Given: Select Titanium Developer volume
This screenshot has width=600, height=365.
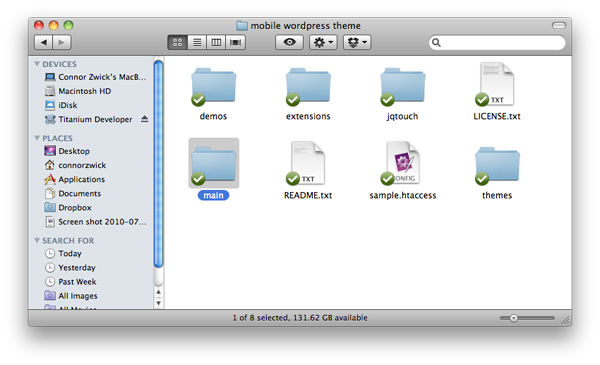Looking at the screenshot, I should point(89,119).
